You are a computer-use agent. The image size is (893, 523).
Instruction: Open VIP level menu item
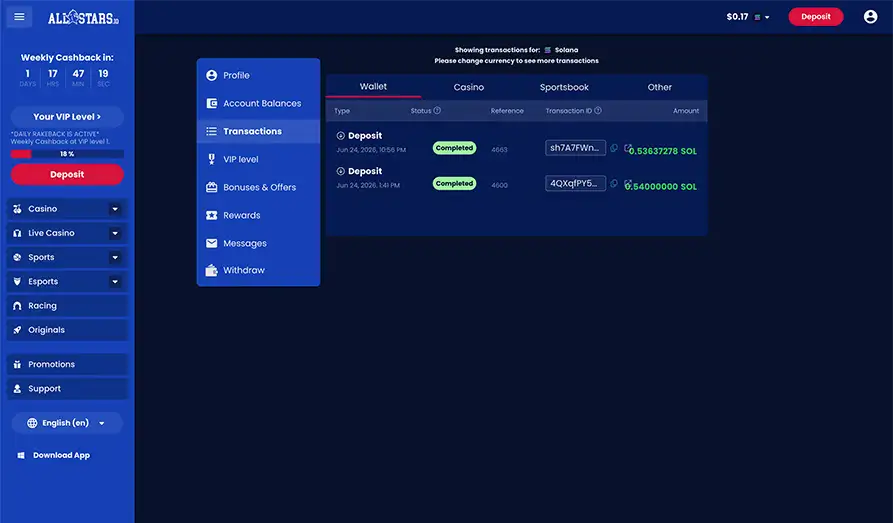click(x=258, y=159)
